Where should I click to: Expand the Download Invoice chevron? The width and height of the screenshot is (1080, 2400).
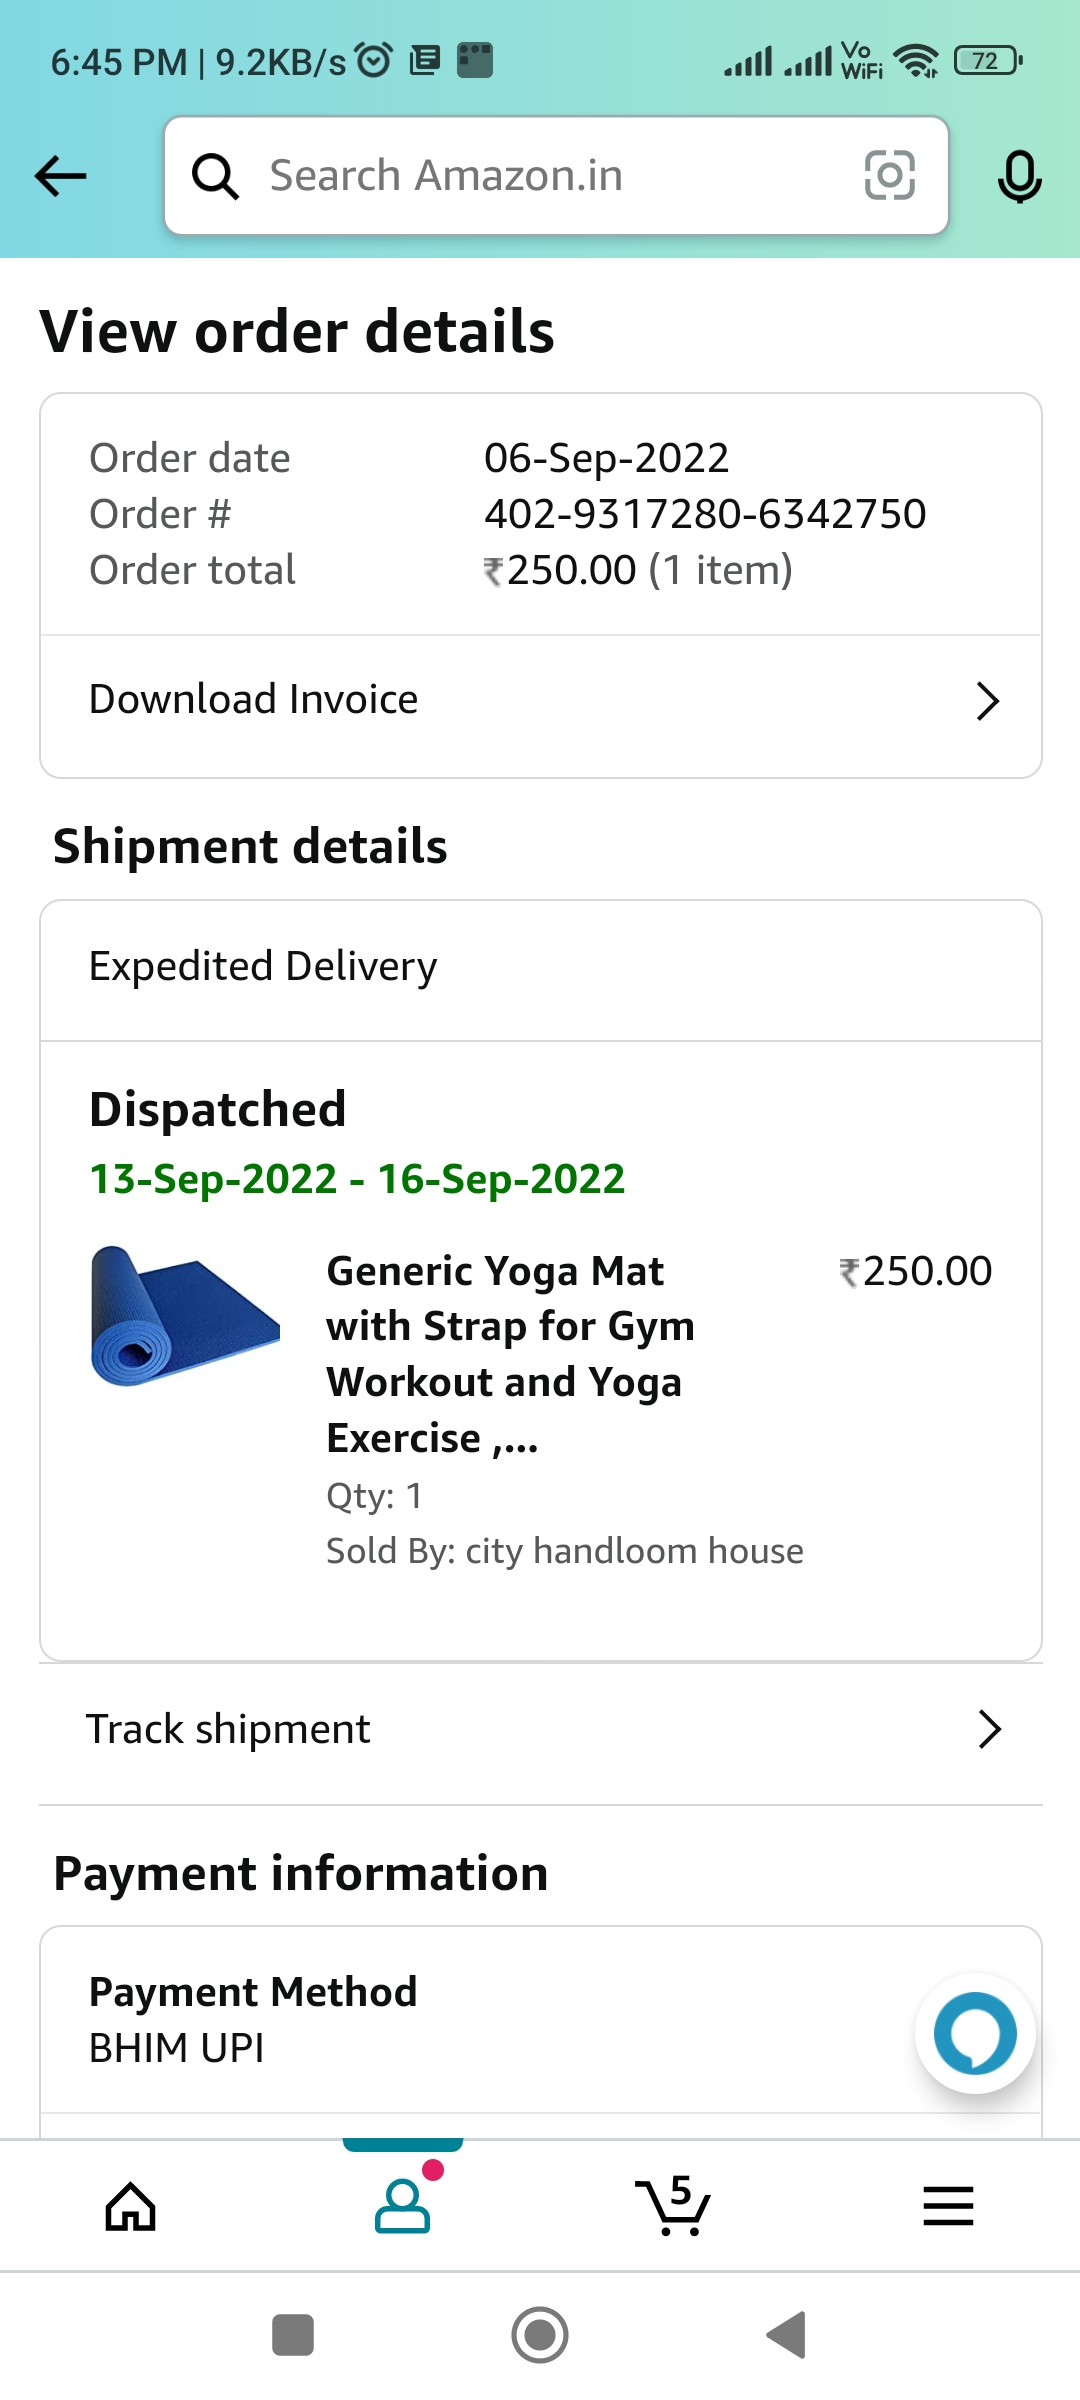(x=988, y=701)
